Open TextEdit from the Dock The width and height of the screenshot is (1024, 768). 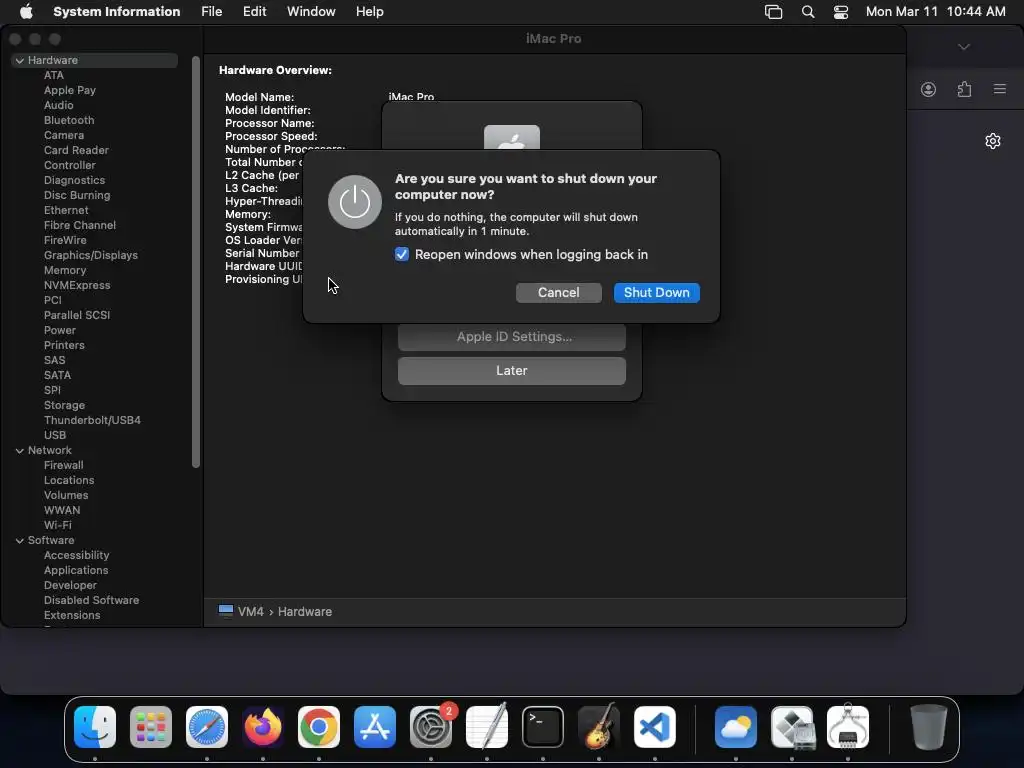coord(487,727)
